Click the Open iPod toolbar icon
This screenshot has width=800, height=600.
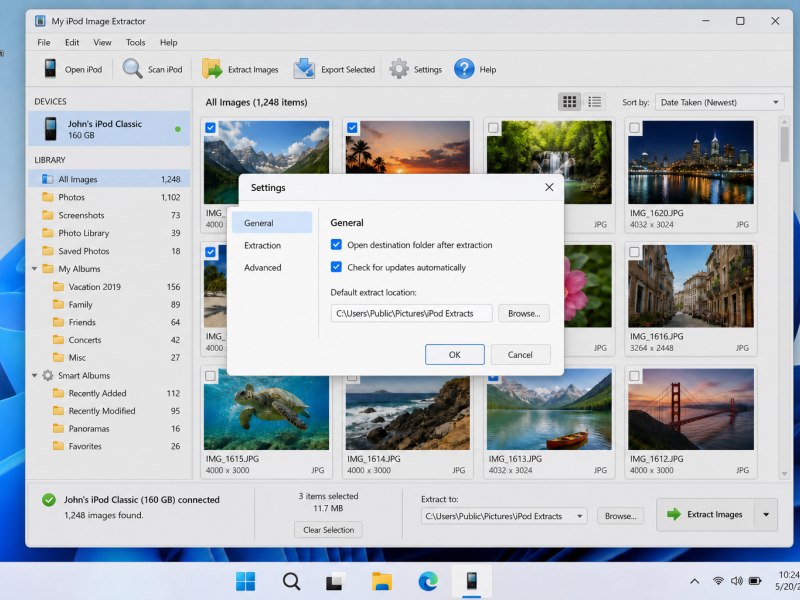pos(49,69)
